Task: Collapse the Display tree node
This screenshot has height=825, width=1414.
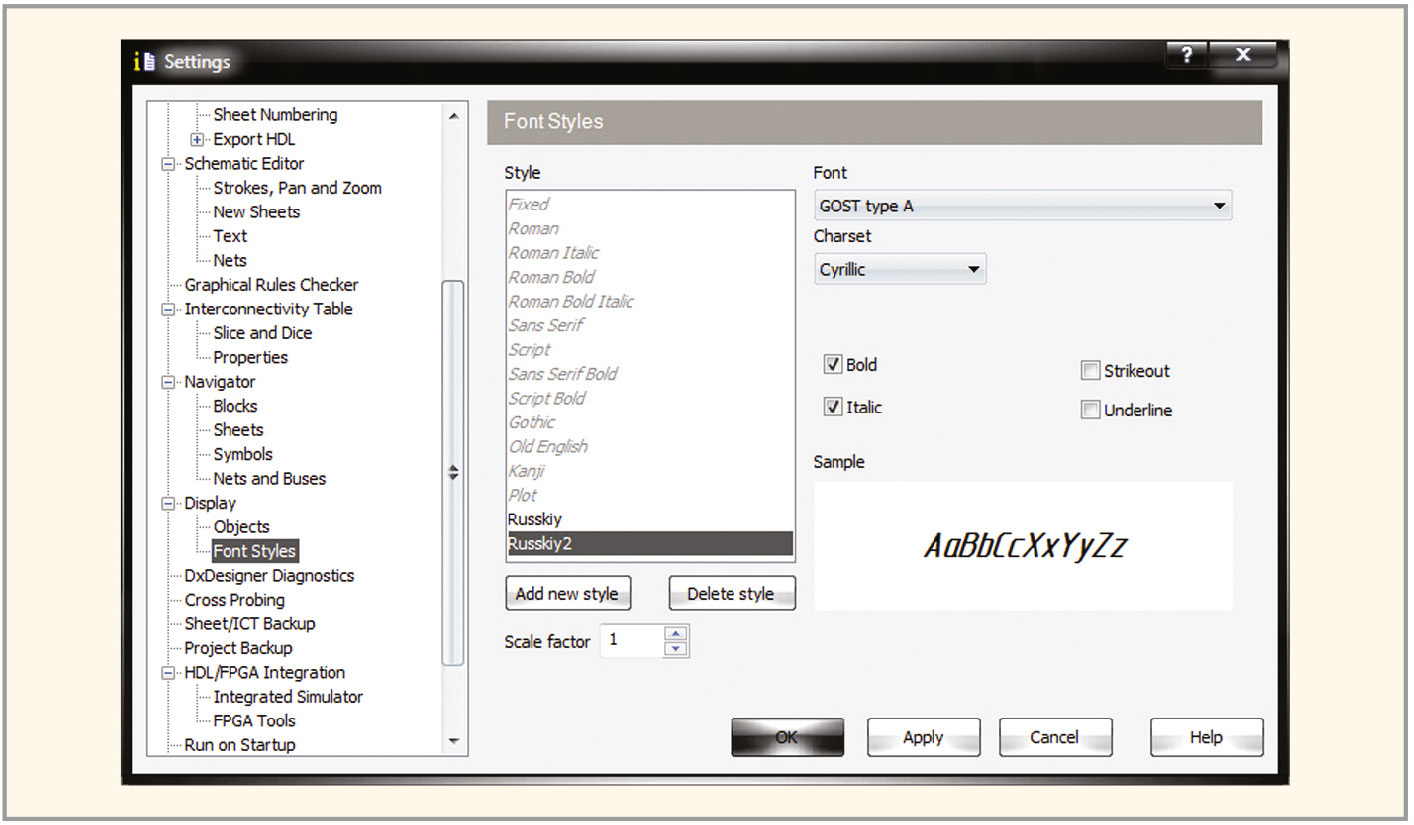Action: (x=168, y=503)
